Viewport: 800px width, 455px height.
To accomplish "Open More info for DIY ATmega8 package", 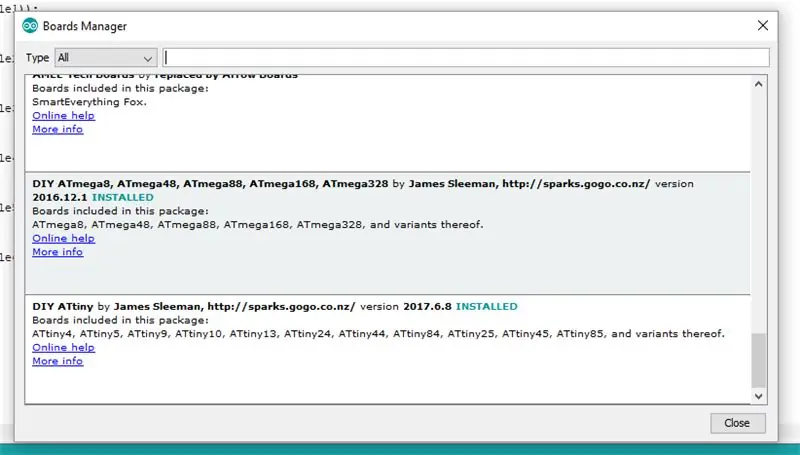I will pyautogui.click(x=58, y=252).
